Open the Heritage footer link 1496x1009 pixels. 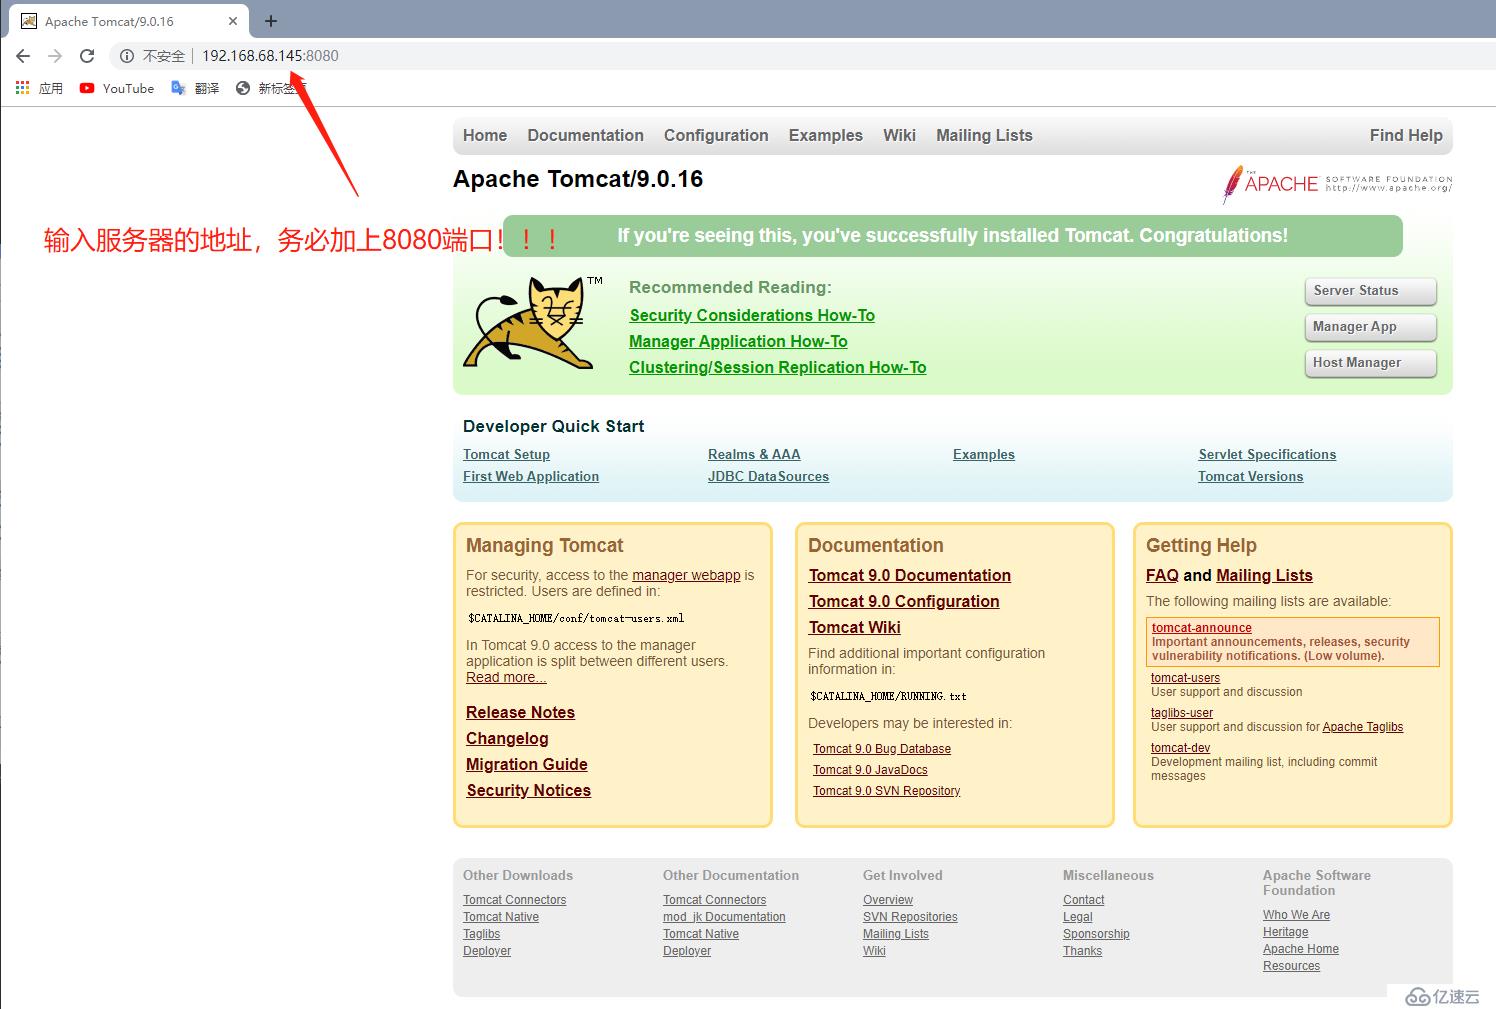pos(1285,932)
